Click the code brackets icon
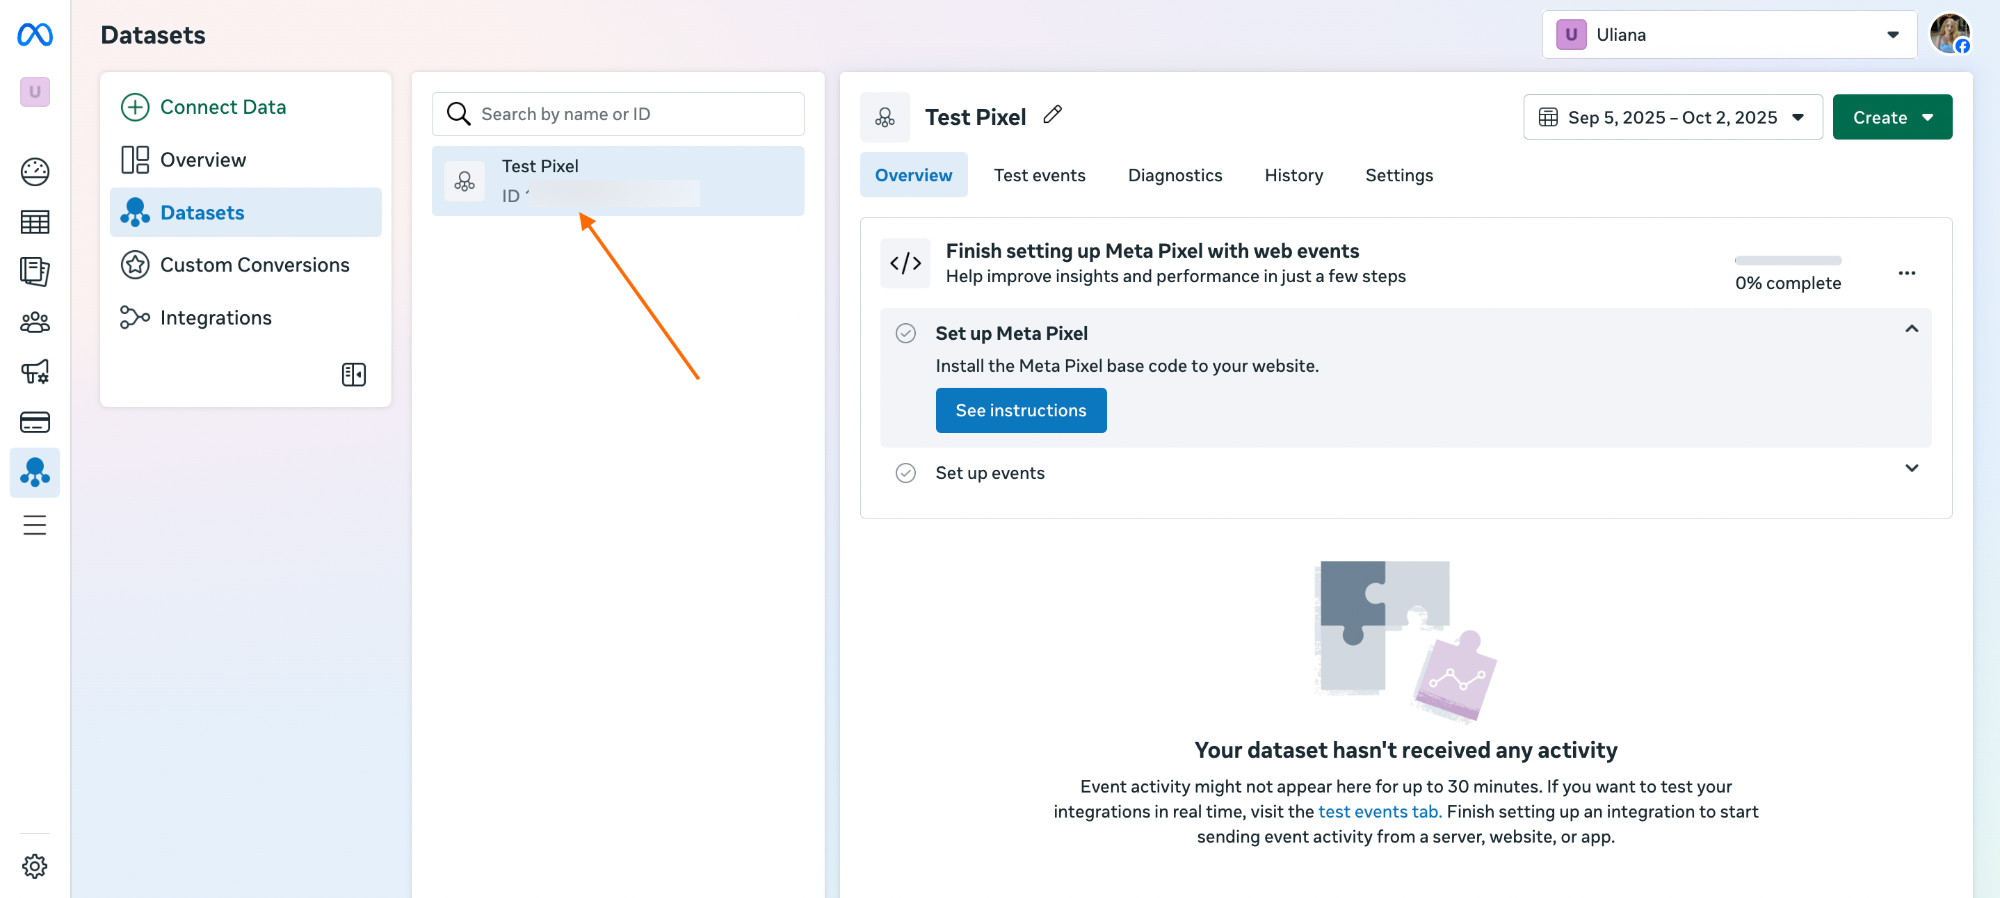Viewport: 2000px width, 898px height. 906,263
